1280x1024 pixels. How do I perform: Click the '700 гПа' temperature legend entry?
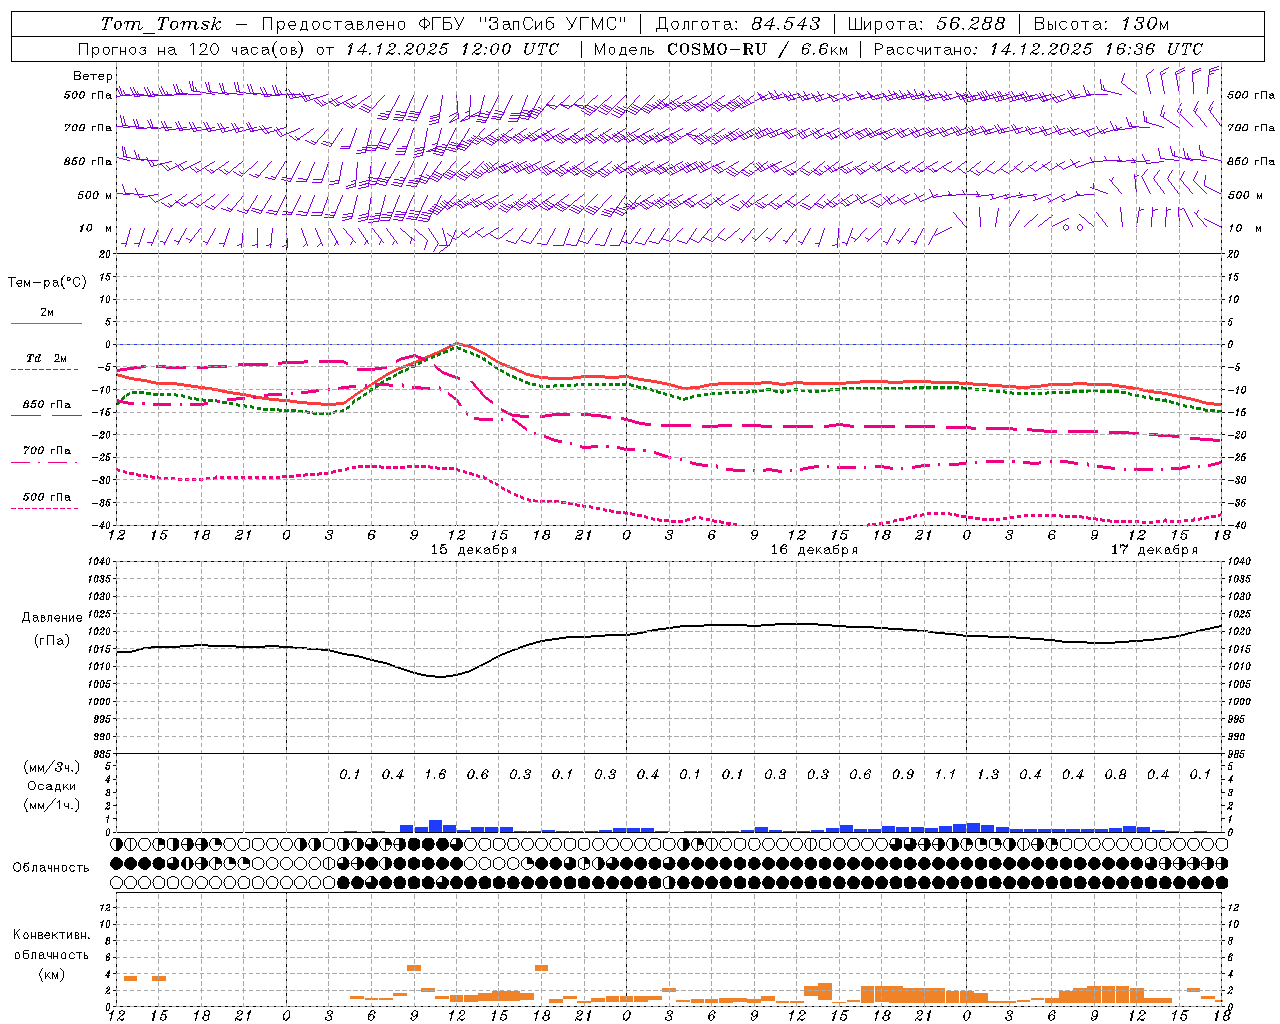tap(47, 451)
